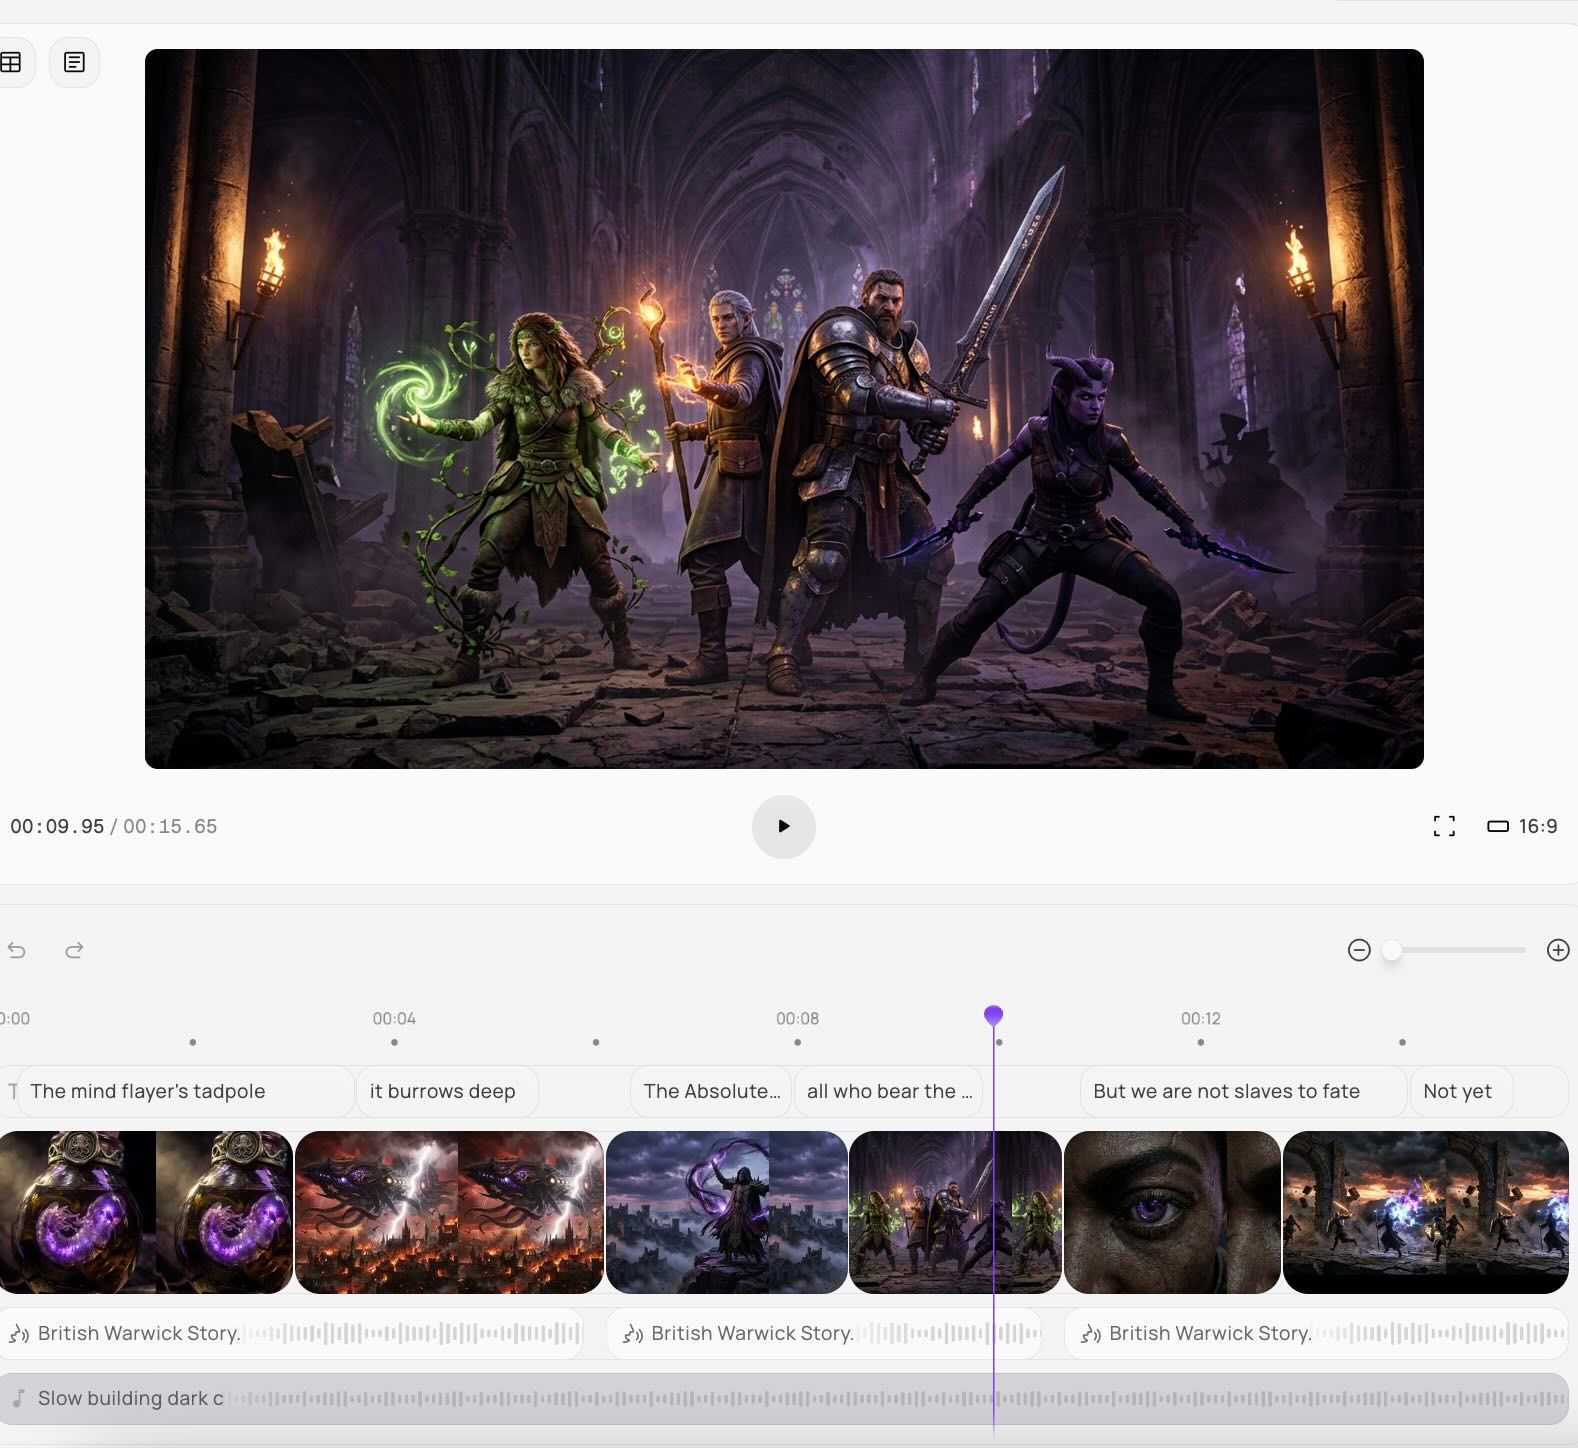
Task: Select the 'it burrows deep' caption
Action: coord(446,1091)
